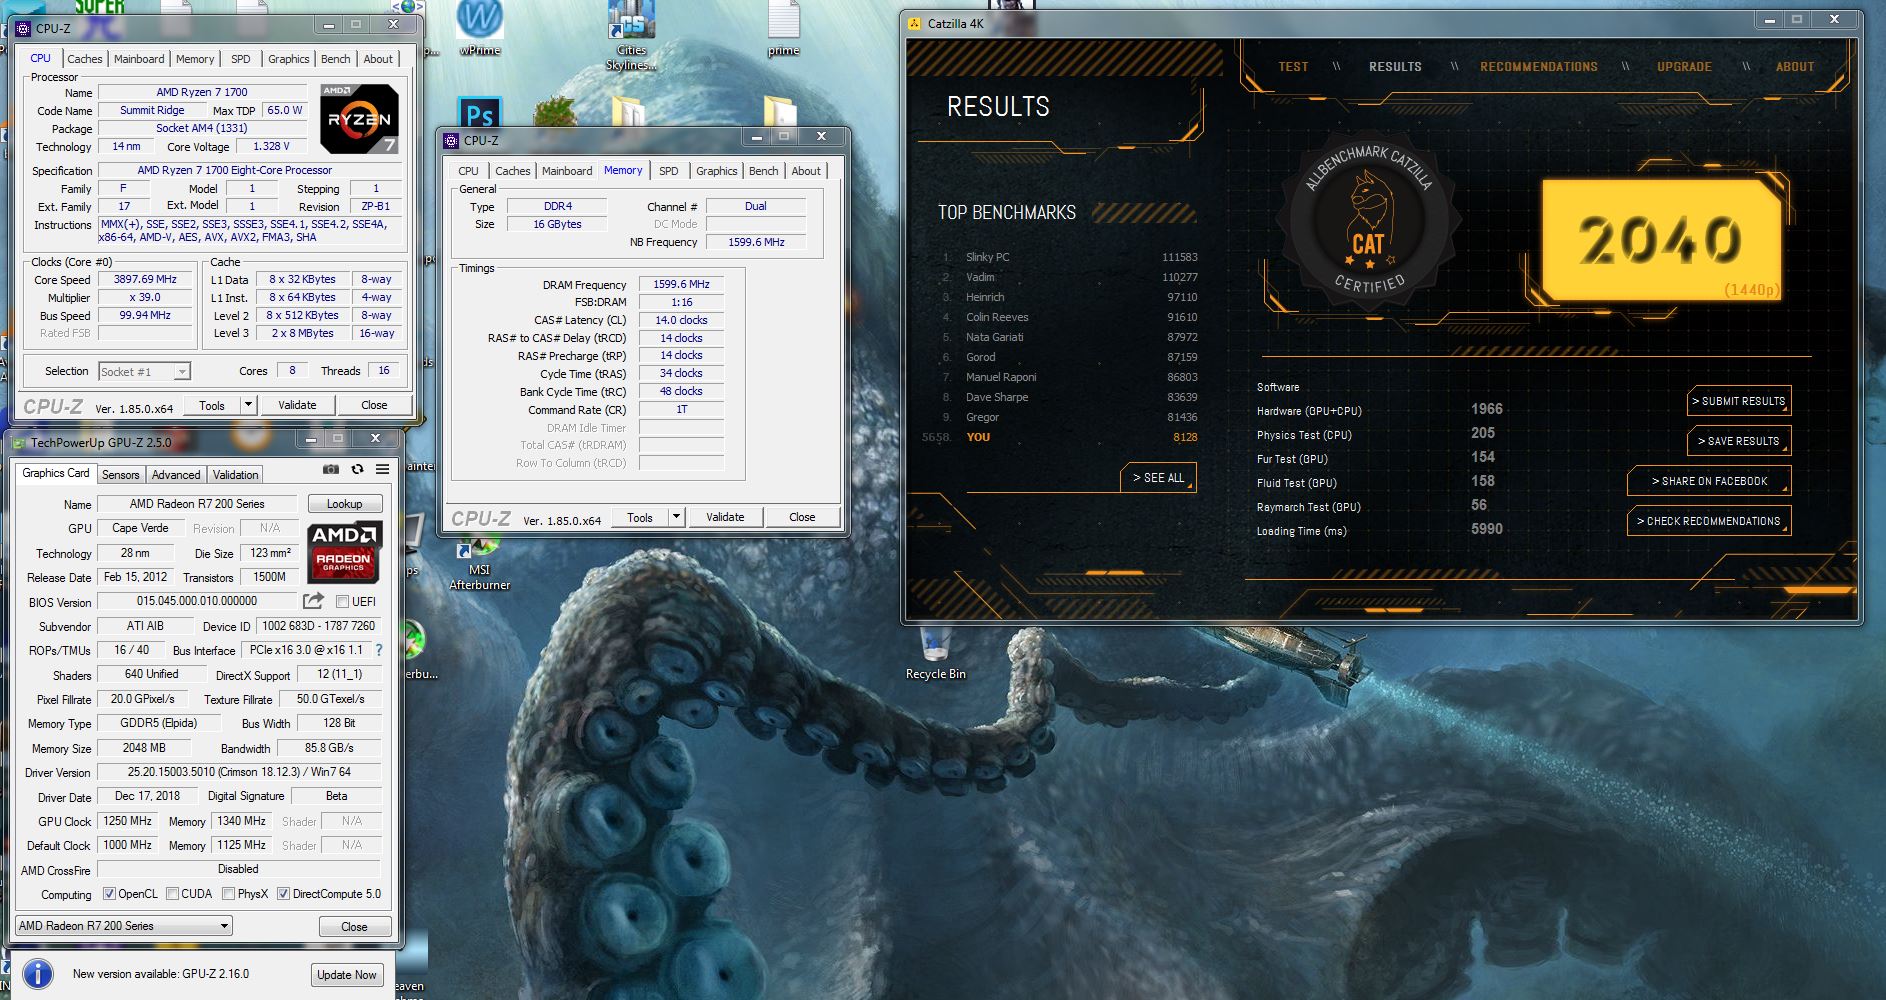
Task: Open Photoshop desktop icon
Action: coord(479,113)
